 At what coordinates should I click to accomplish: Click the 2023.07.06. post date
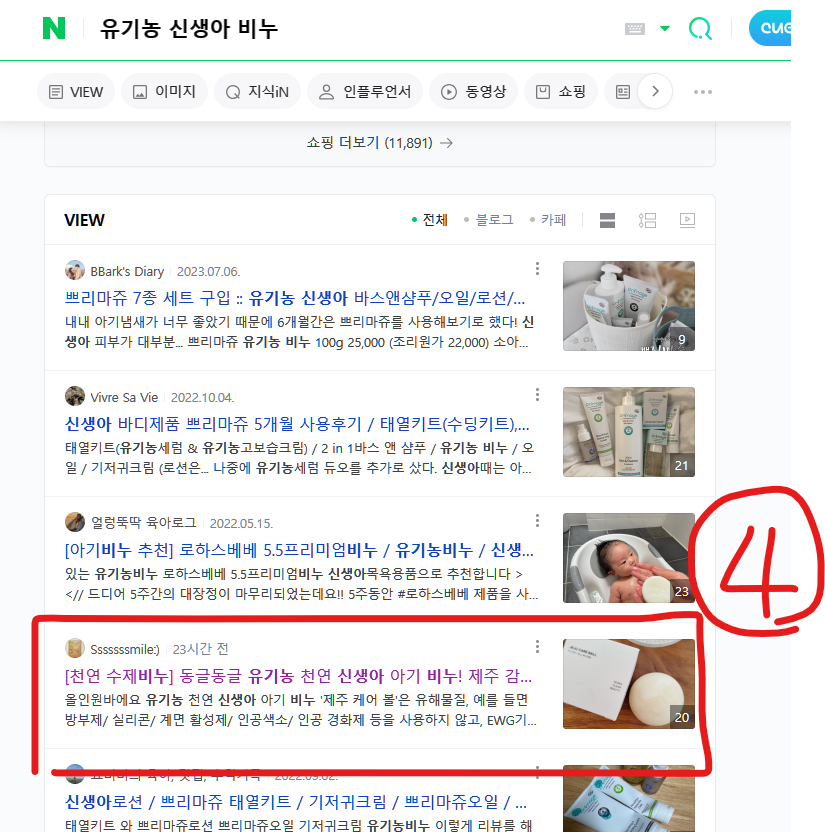[x=209, y=271]
